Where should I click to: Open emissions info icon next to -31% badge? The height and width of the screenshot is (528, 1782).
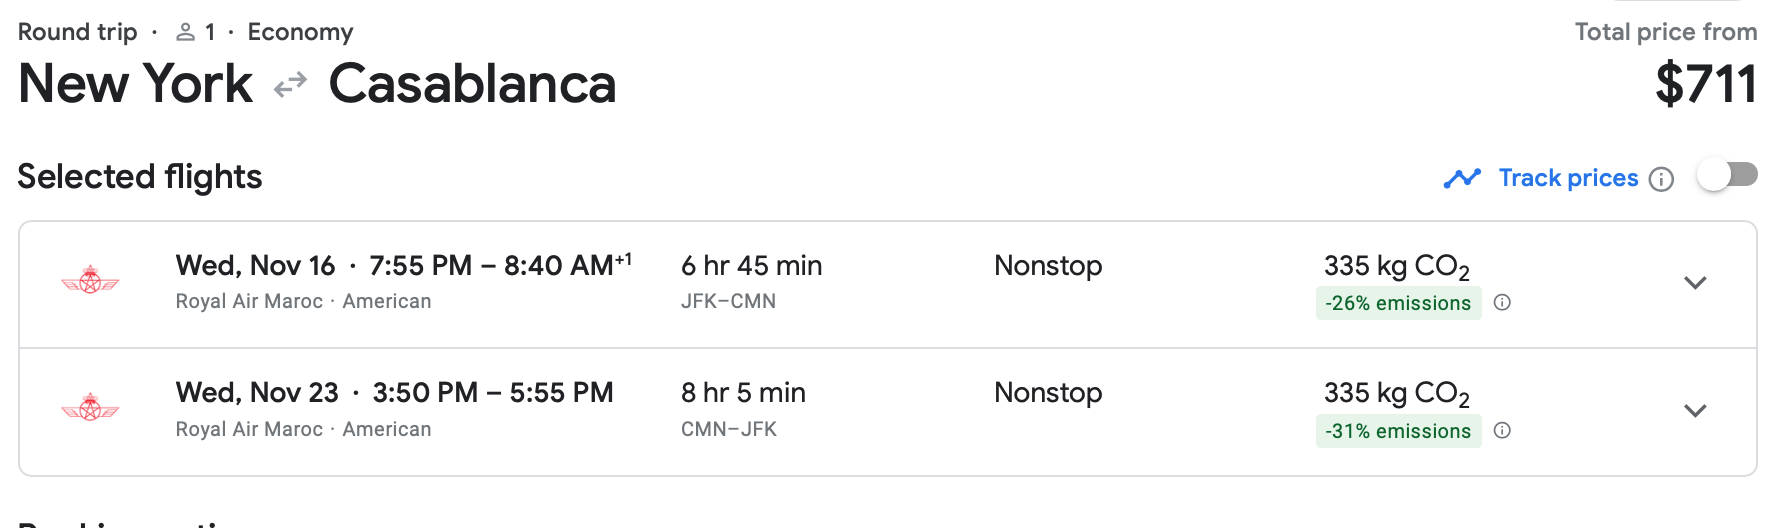click(x=1502, y=431)
